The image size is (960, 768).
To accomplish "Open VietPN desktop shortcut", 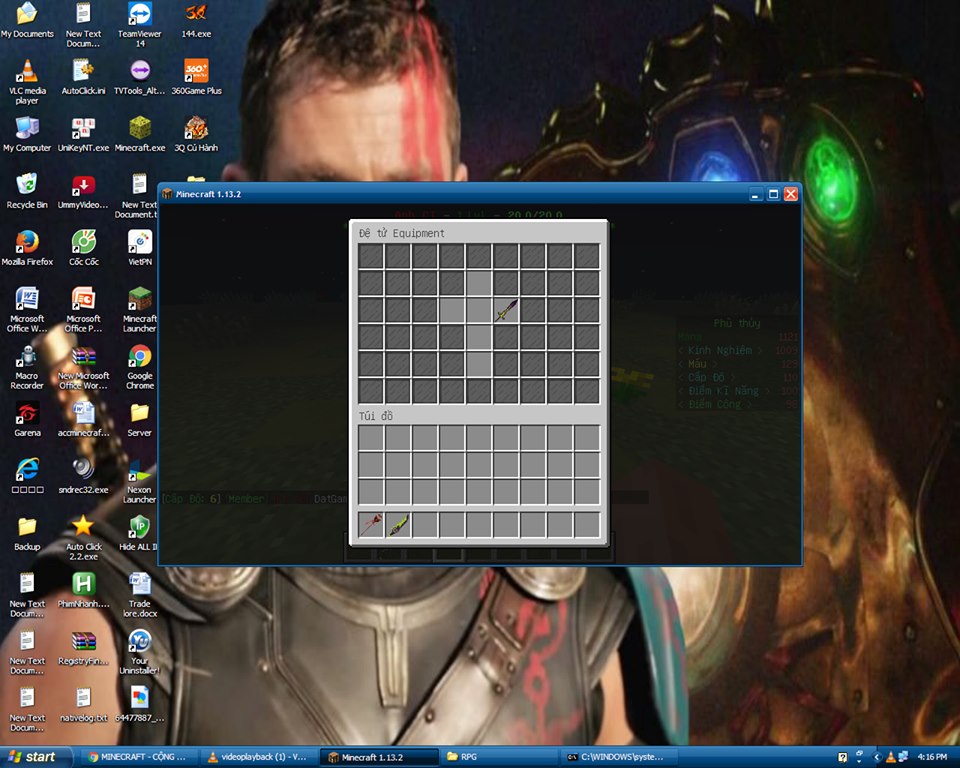I will (x=140, y=248).
